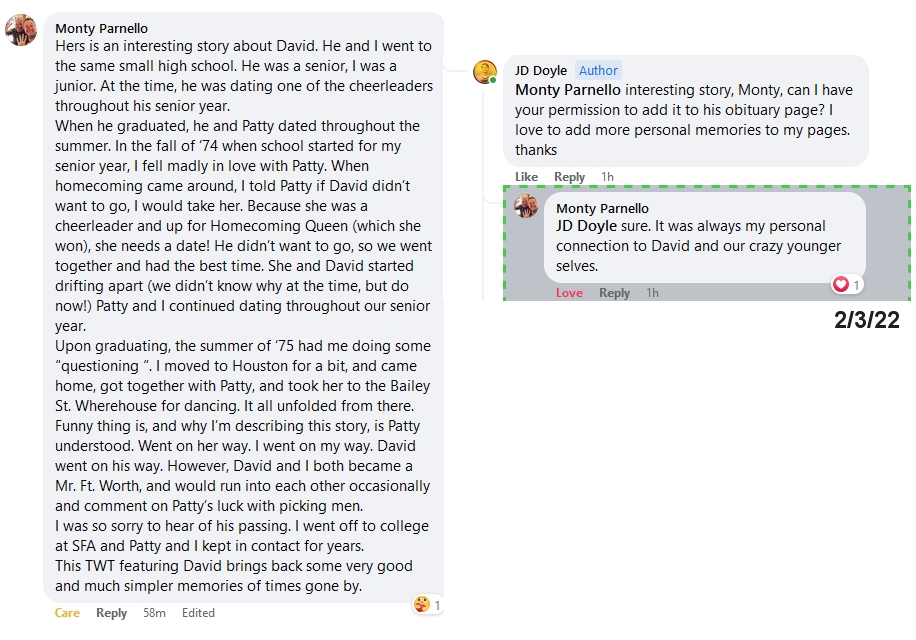Toggle the Care reaction on the story comment
Image resolution: width=916 pixels, height=640 pixels.
(x=67, y=613)
